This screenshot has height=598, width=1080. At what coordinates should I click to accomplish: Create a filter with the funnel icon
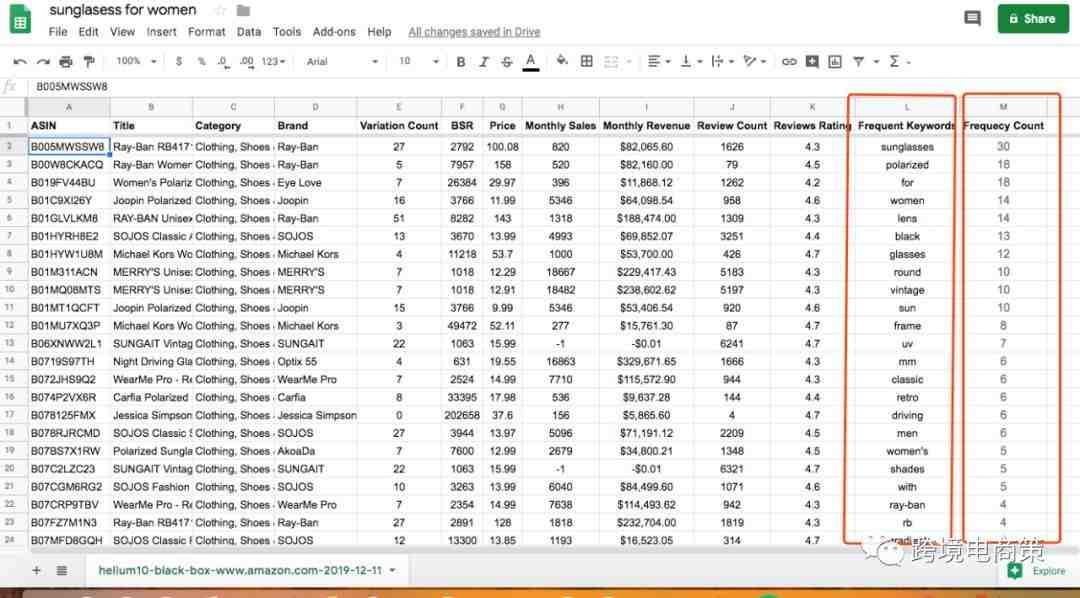pos(858,61)
